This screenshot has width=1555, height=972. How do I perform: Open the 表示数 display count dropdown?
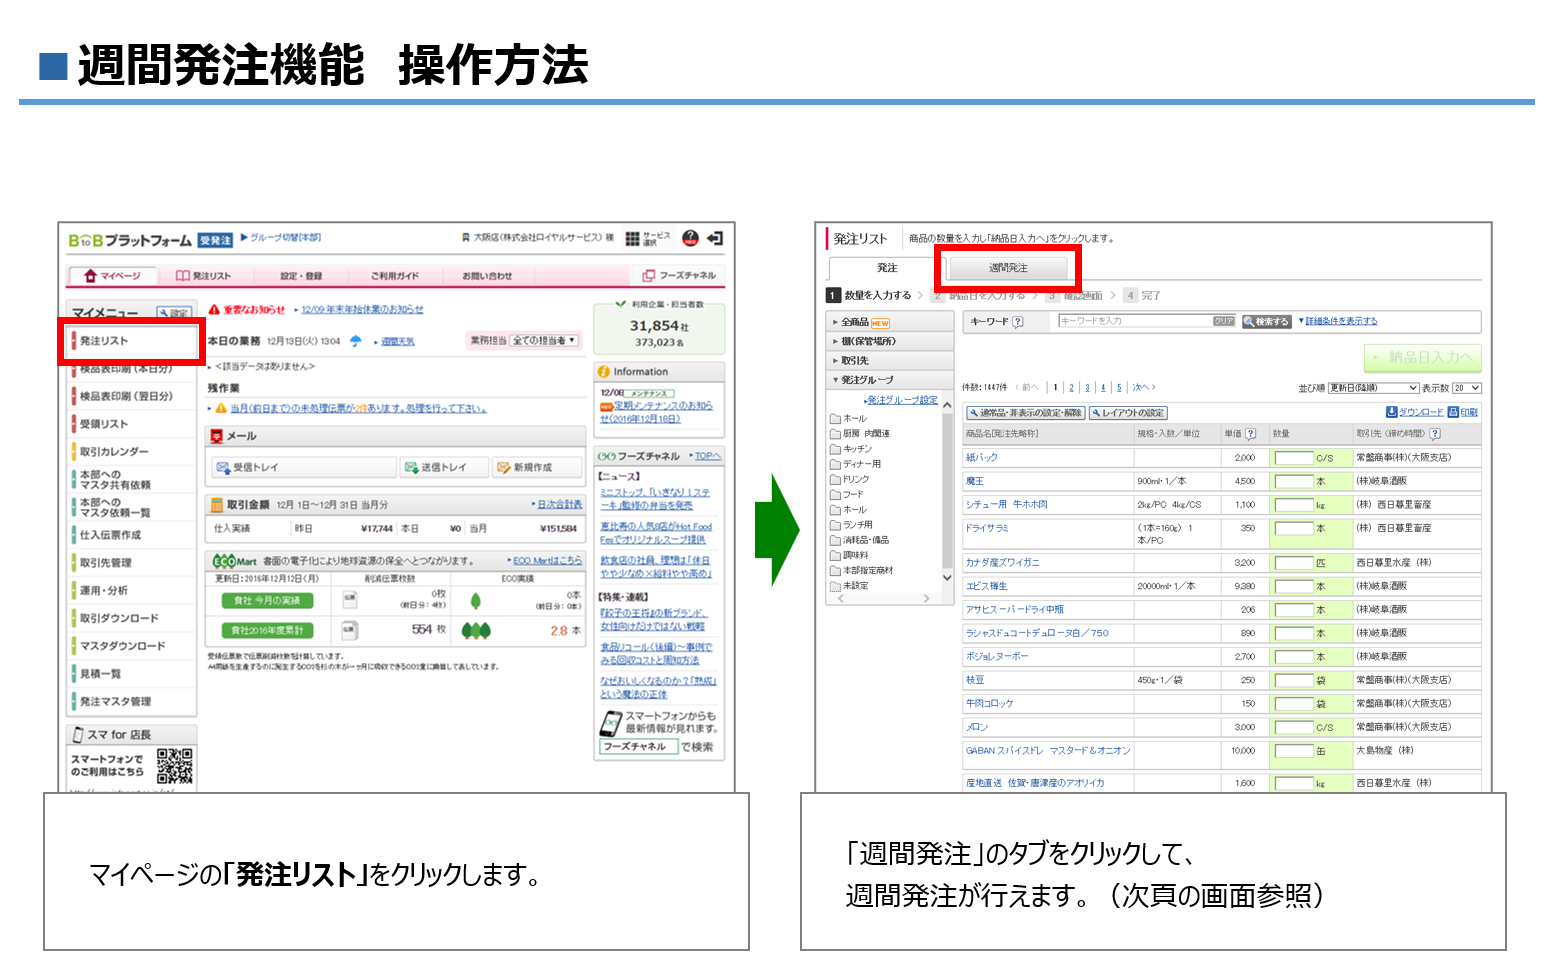pyautogui.click(x=1466, y=388)
